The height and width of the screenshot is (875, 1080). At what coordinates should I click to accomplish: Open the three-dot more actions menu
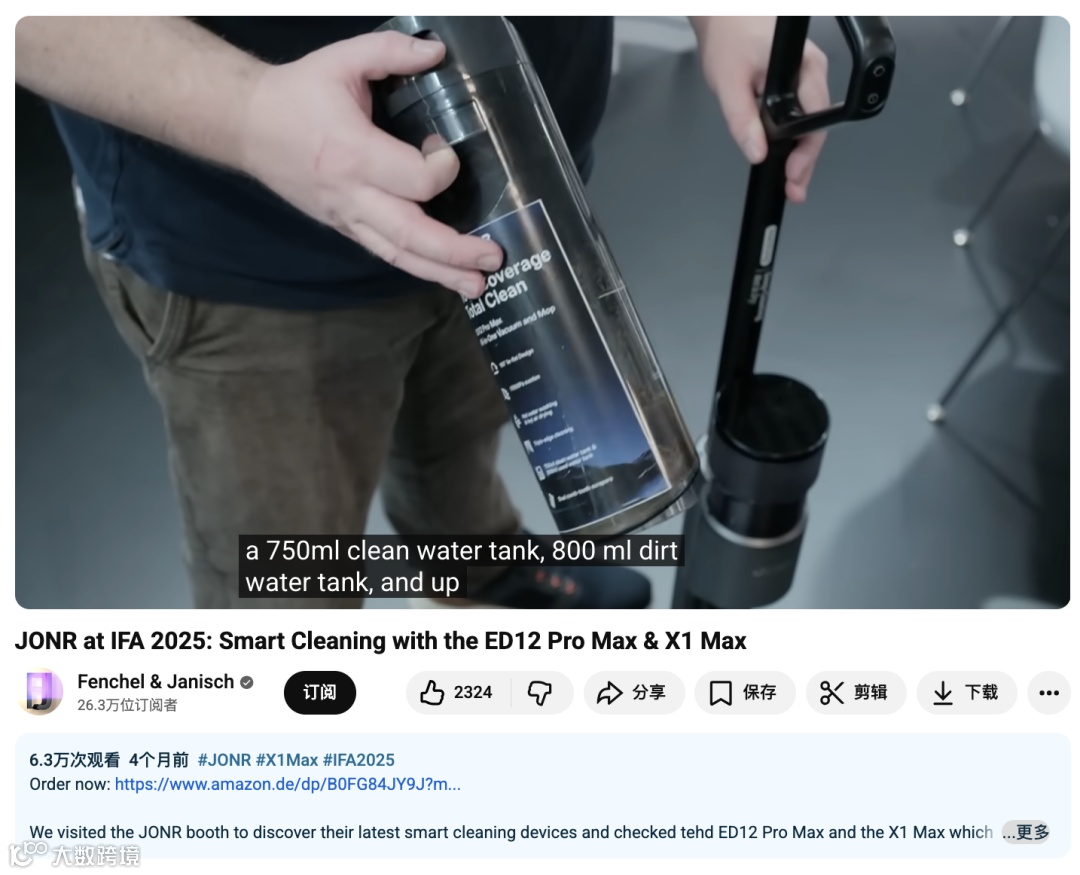pos(1048,692)
